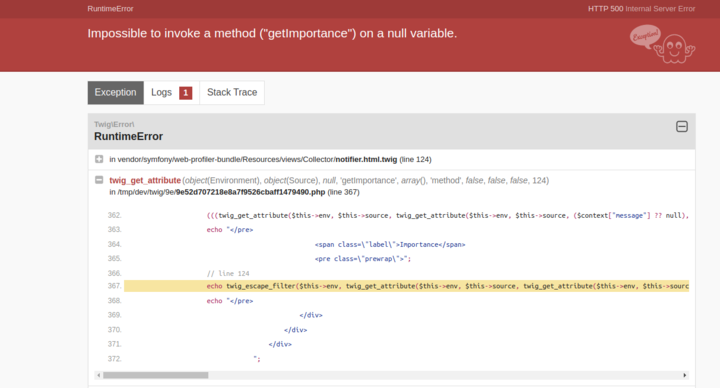The width and height of the screenshot is (720, 388).
Task: Collapse the RuntimeError block with minus icon
Action: pyautogui.click(x=681, y=126)
